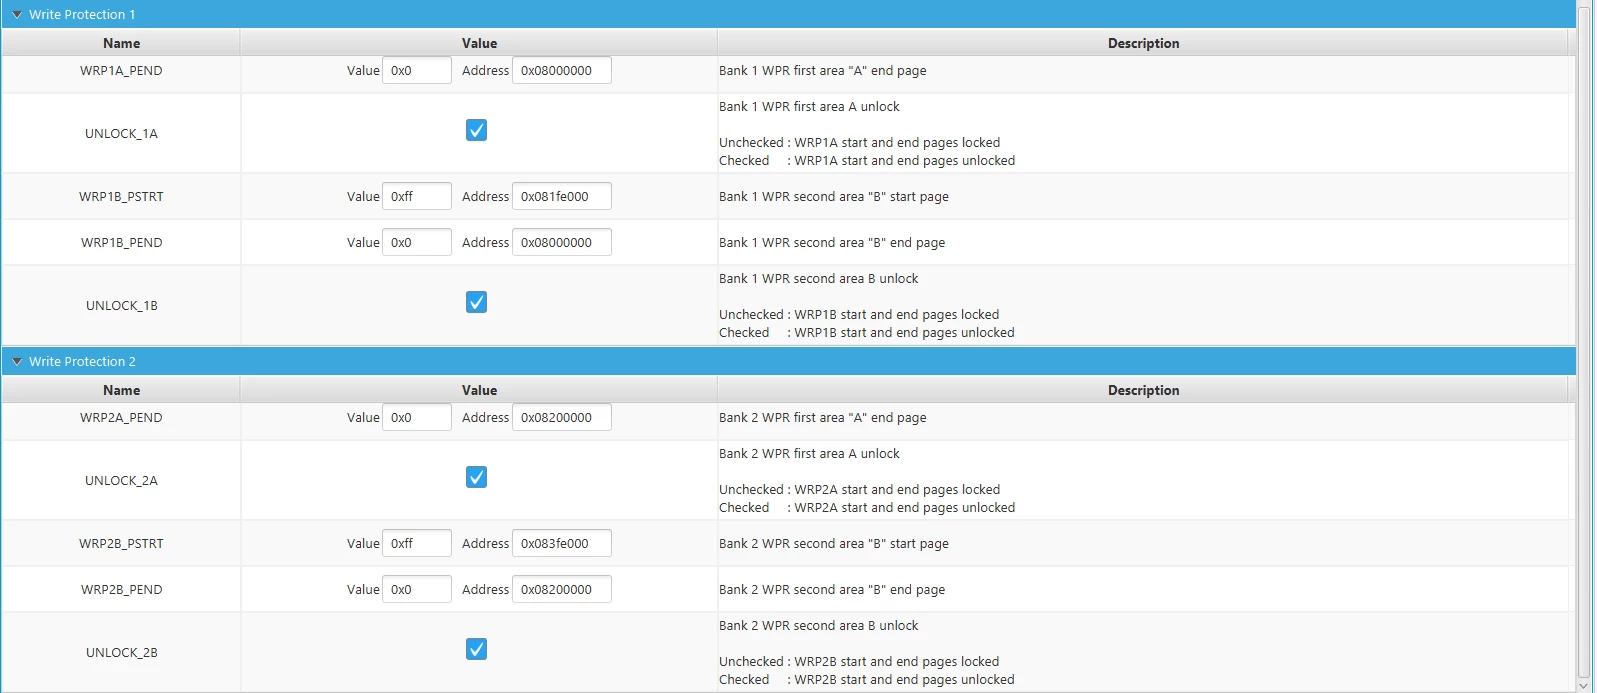The width and height of the screenshot is (1597, 693).
Task: Edit the WRP2B_PEND value field
Action: point(417,589)
